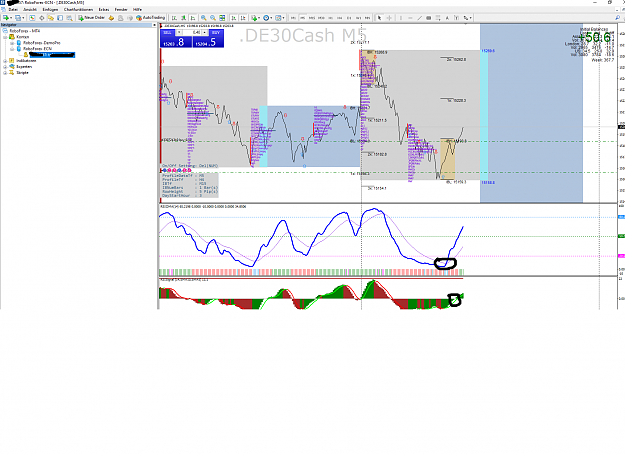Select the crosshair tool
The width and height of the screenshot is (625, 454).
pyautogui.click(x=389, y=18)
